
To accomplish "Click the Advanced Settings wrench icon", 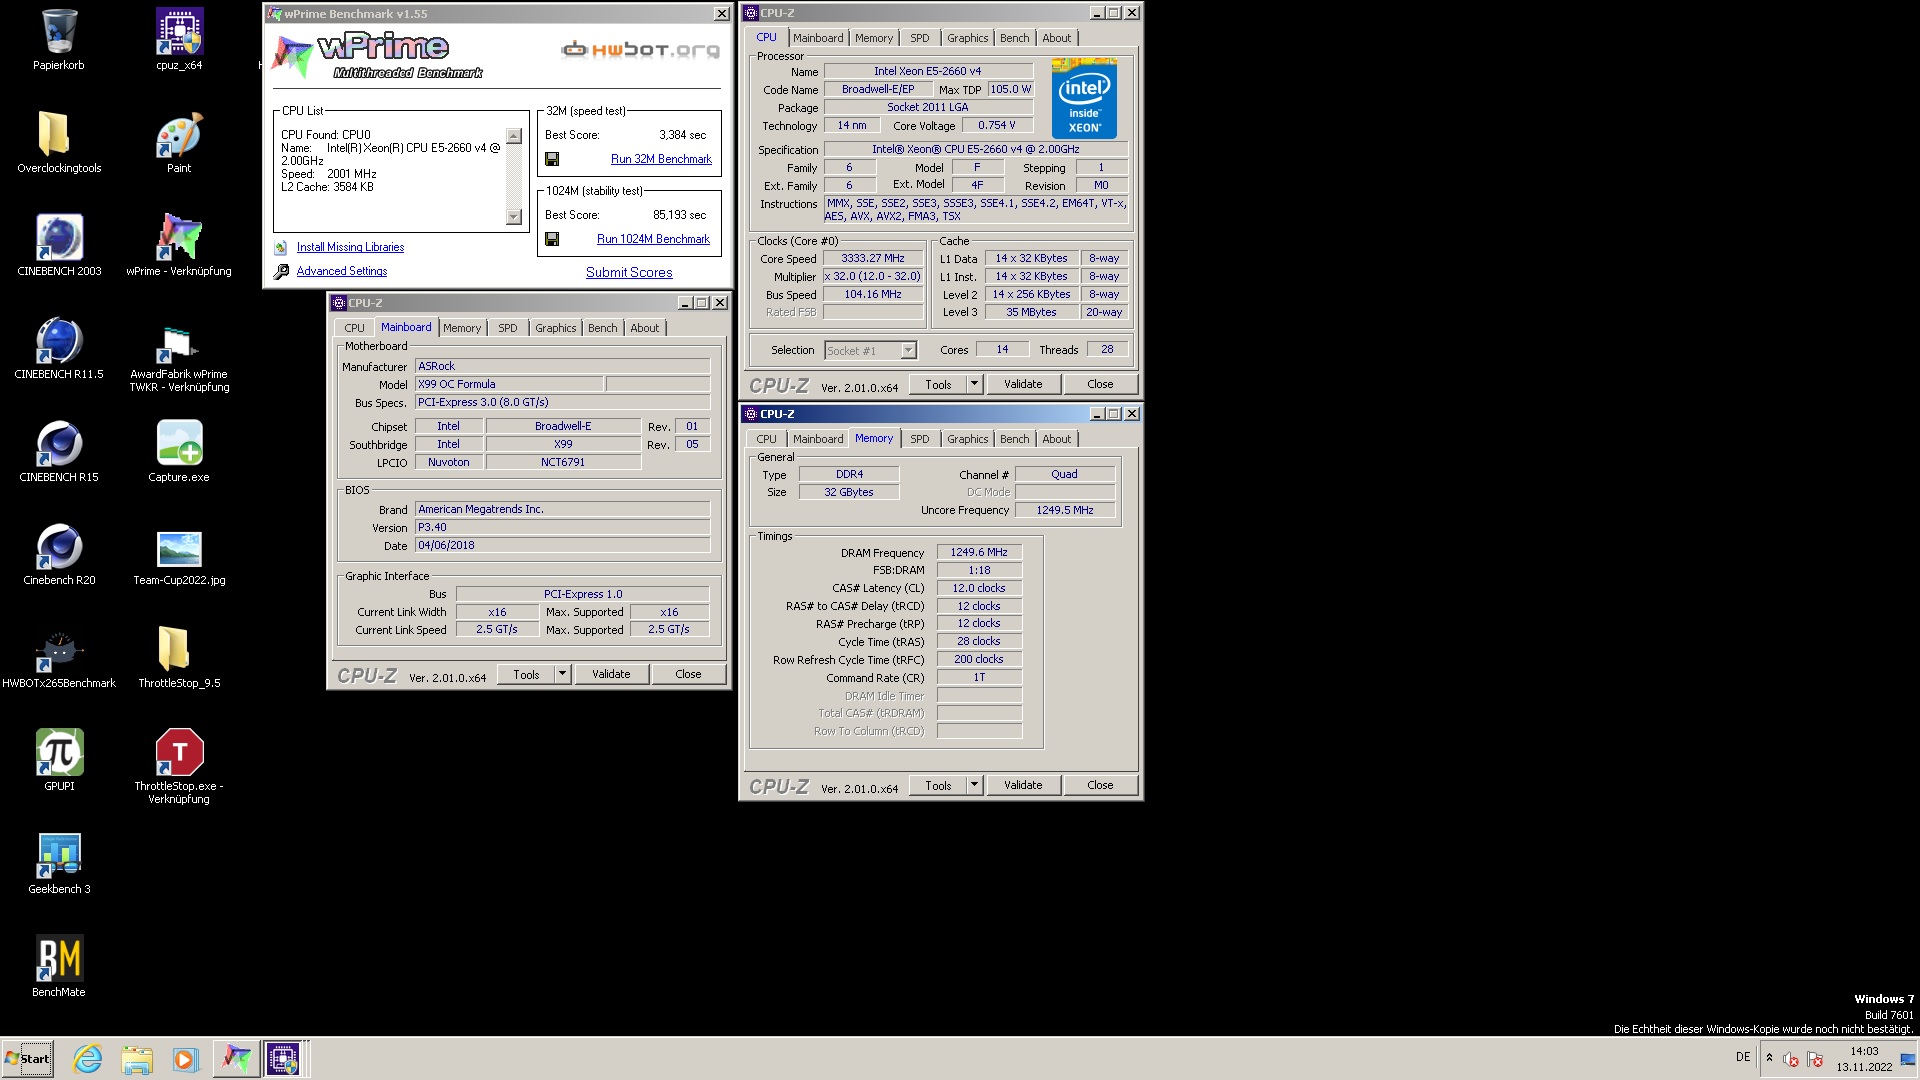I will pos(281,271).
